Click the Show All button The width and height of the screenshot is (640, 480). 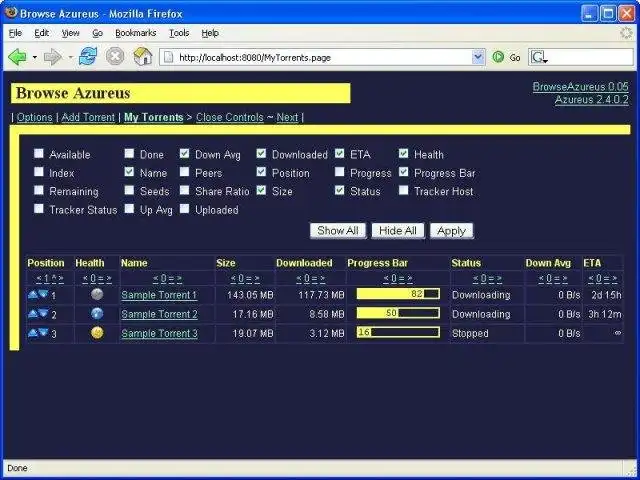click(x=338, y=231)
